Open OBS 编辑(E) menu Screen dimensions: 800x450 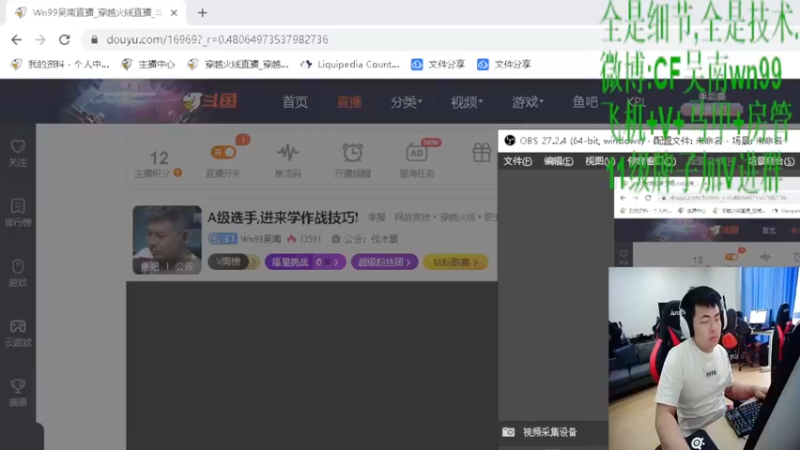[x=558, y=161]
